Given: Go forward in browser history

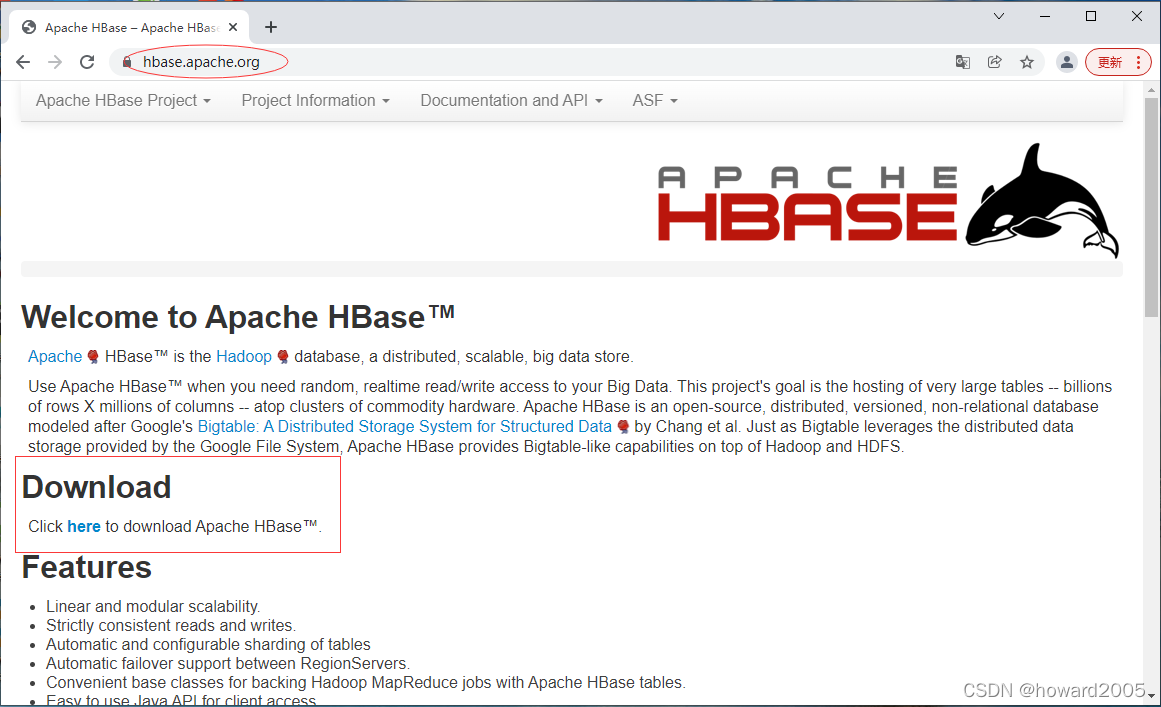Looking at the screenshot, I should (55, 62).
